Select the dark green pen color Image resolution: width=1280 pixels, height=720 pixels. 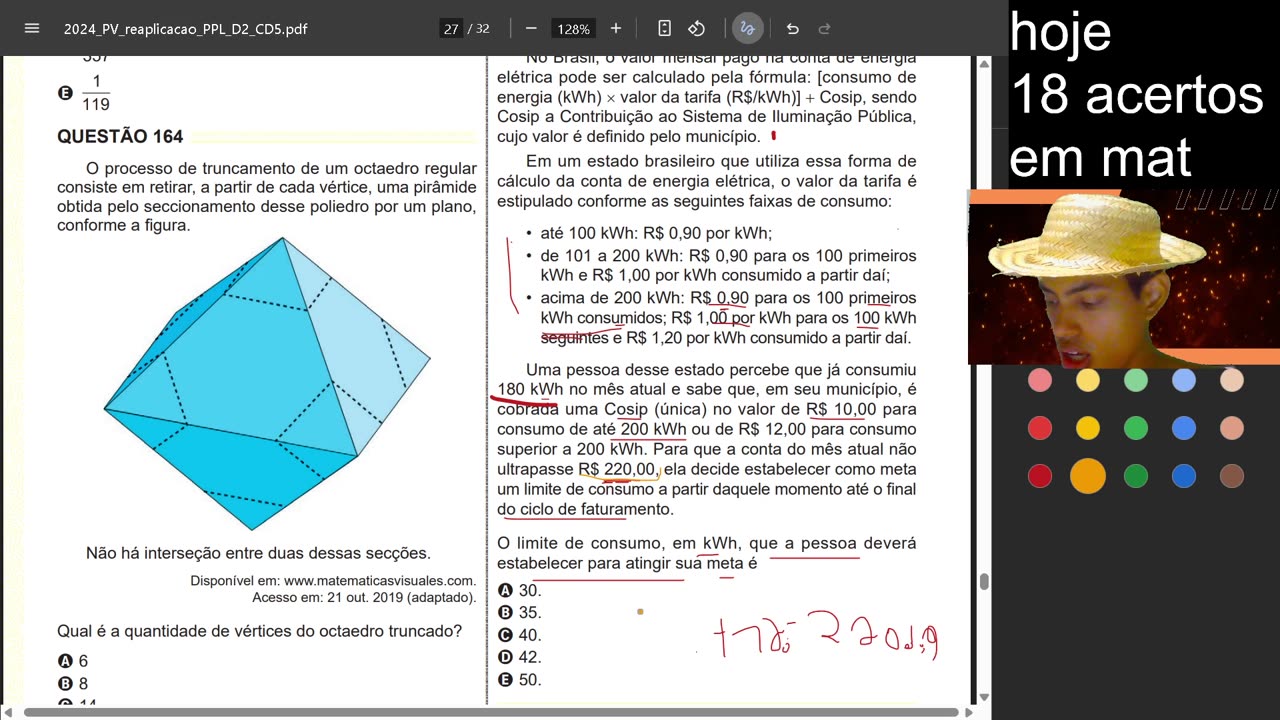(1136, 476)
